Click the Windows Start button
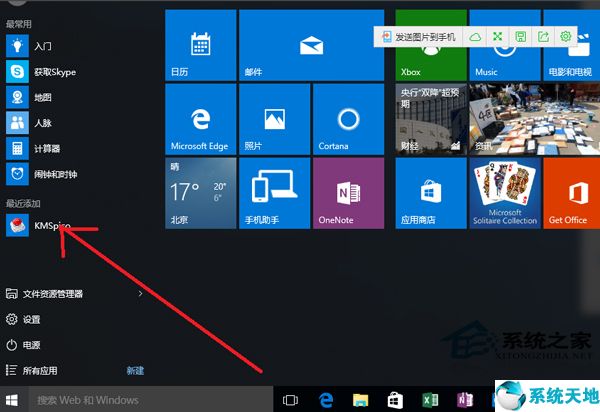Screen dimensions: 600x412 coord(12,400)
